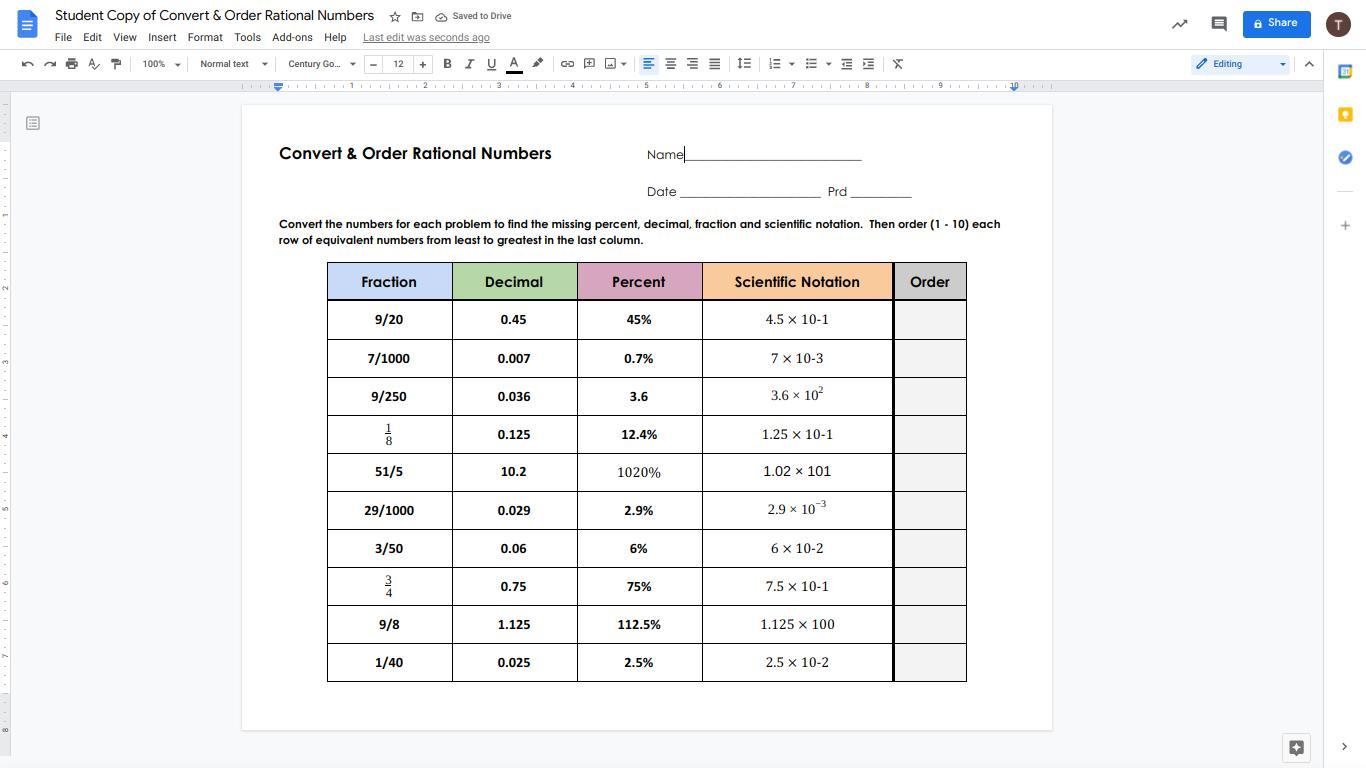Click the font size field
The width and height of the screenshot is (1366, 768).
pyautogui.click(x=398, y=64)
